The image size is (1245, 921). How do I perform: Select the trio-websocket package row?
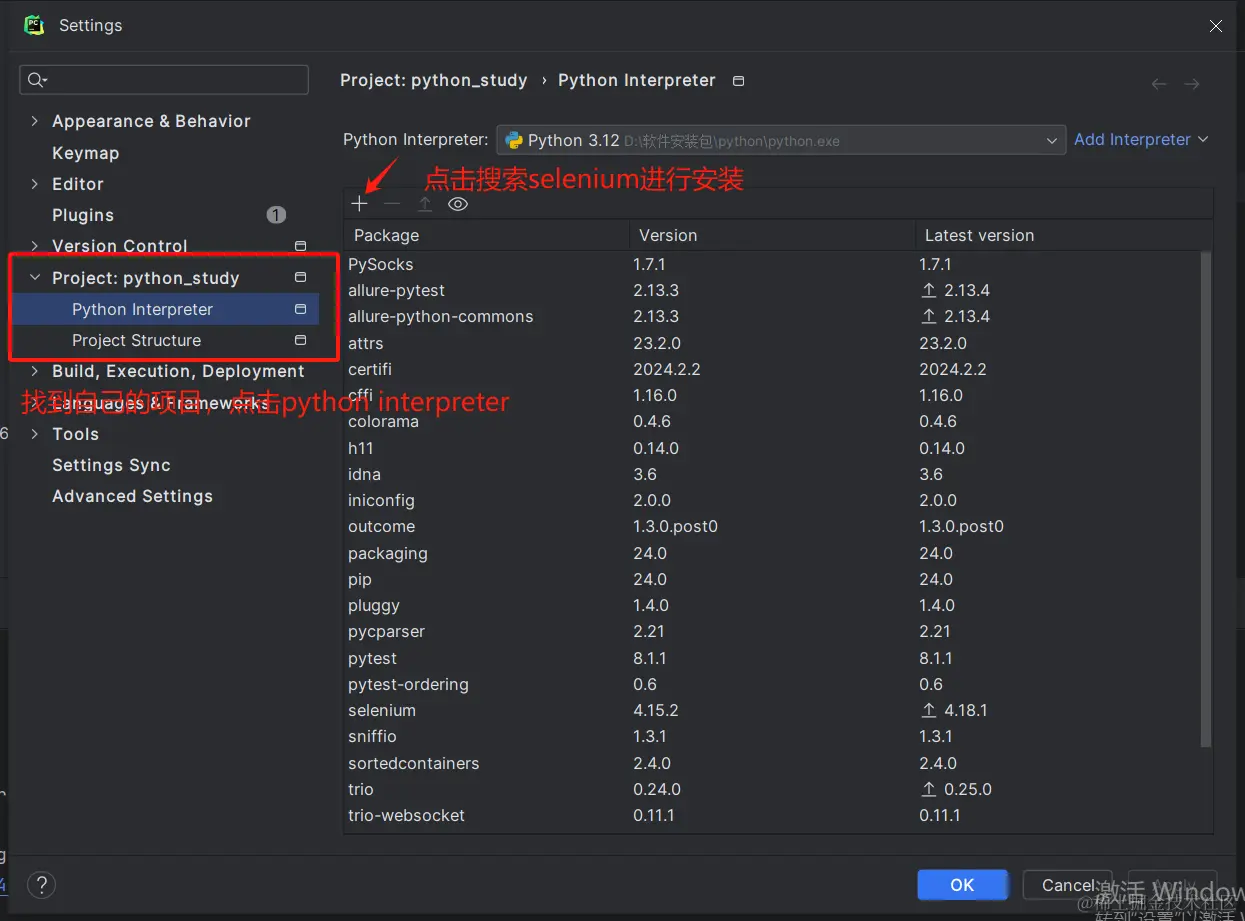click(771, 815)
